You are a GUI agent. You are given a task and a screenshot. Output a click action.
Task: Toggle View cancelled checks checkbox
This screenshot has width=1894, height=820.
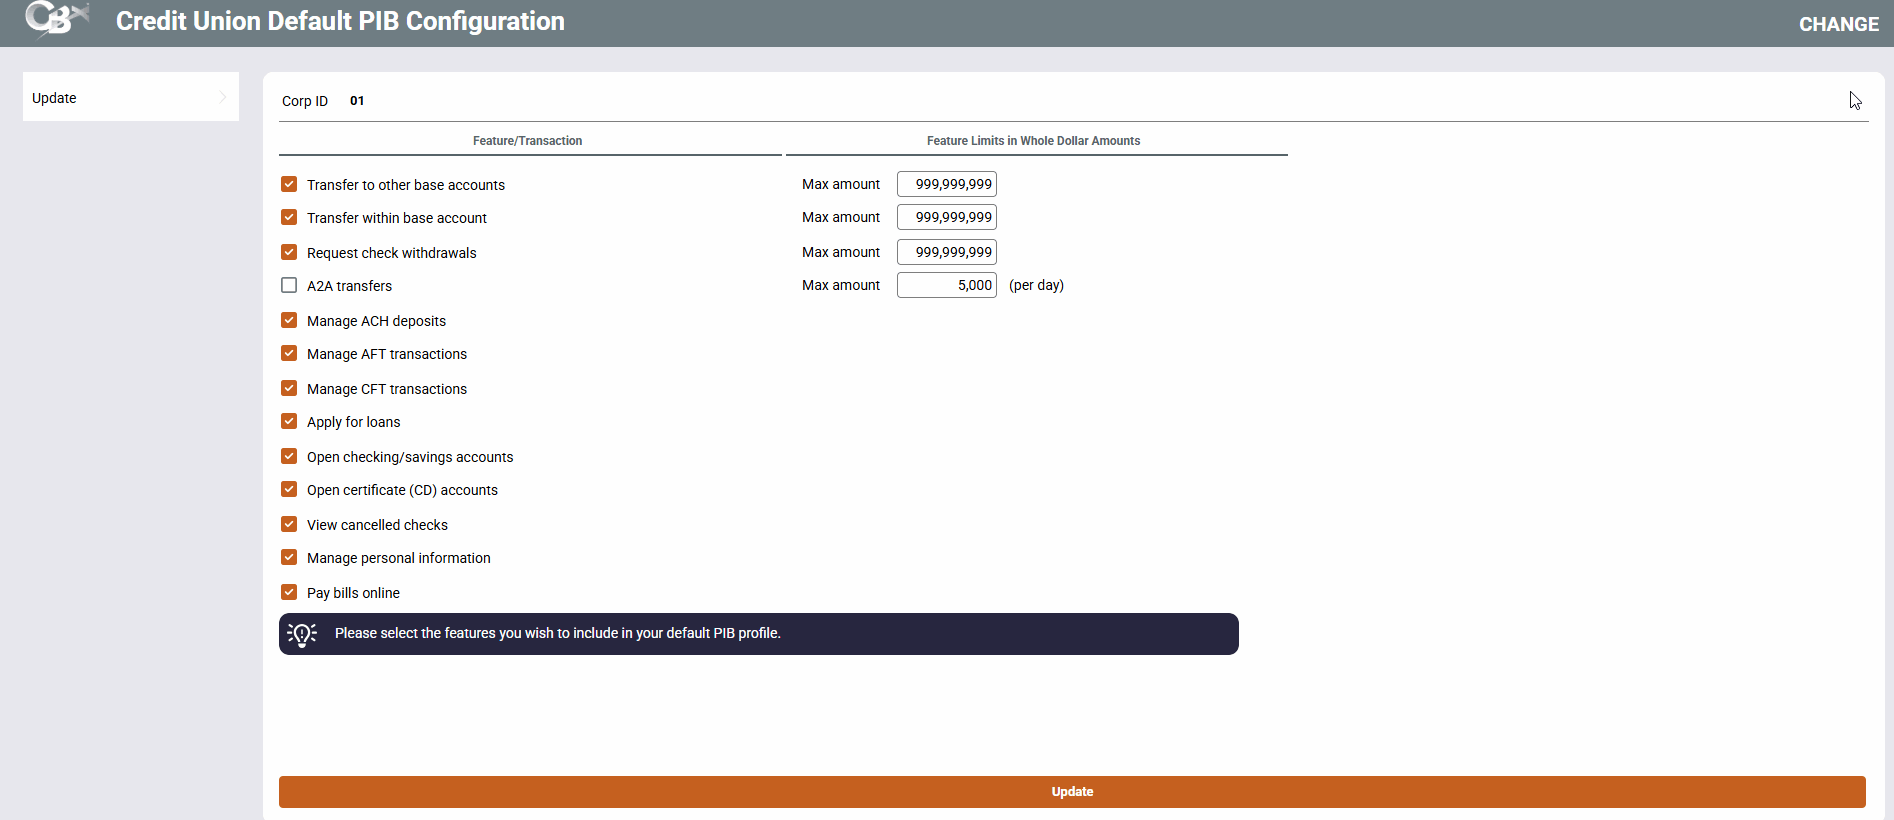coord(289,524)
